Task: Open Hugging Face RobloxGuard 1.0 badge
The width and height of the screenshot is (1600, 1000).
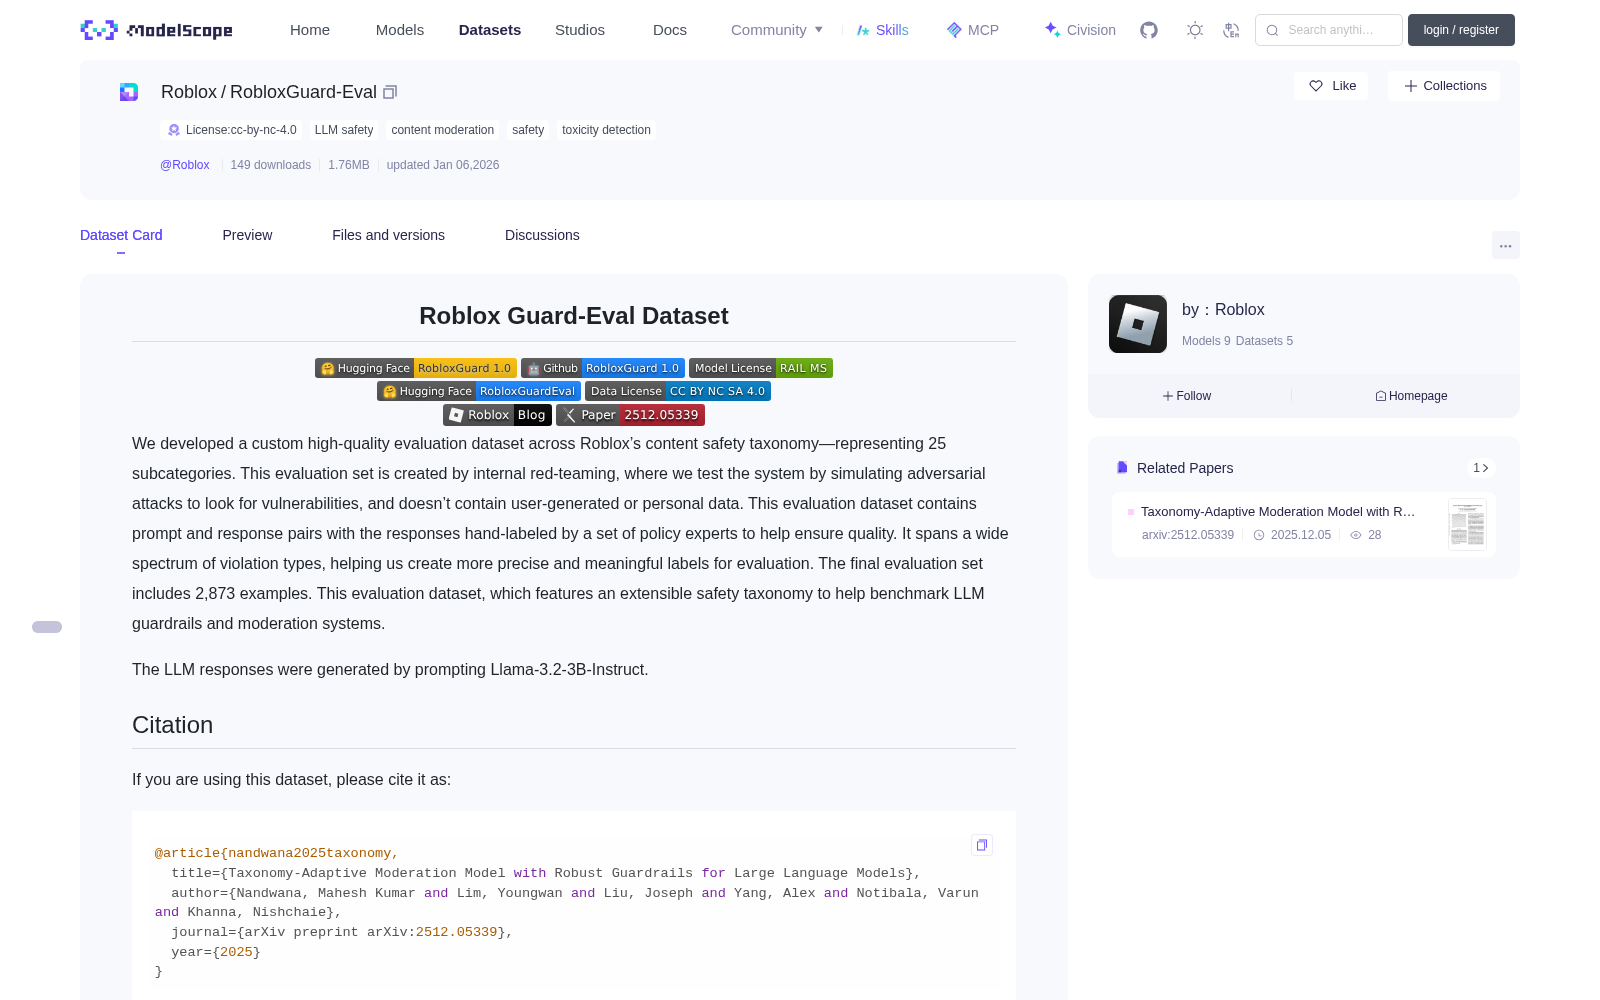Action: [x=416, y=368]
